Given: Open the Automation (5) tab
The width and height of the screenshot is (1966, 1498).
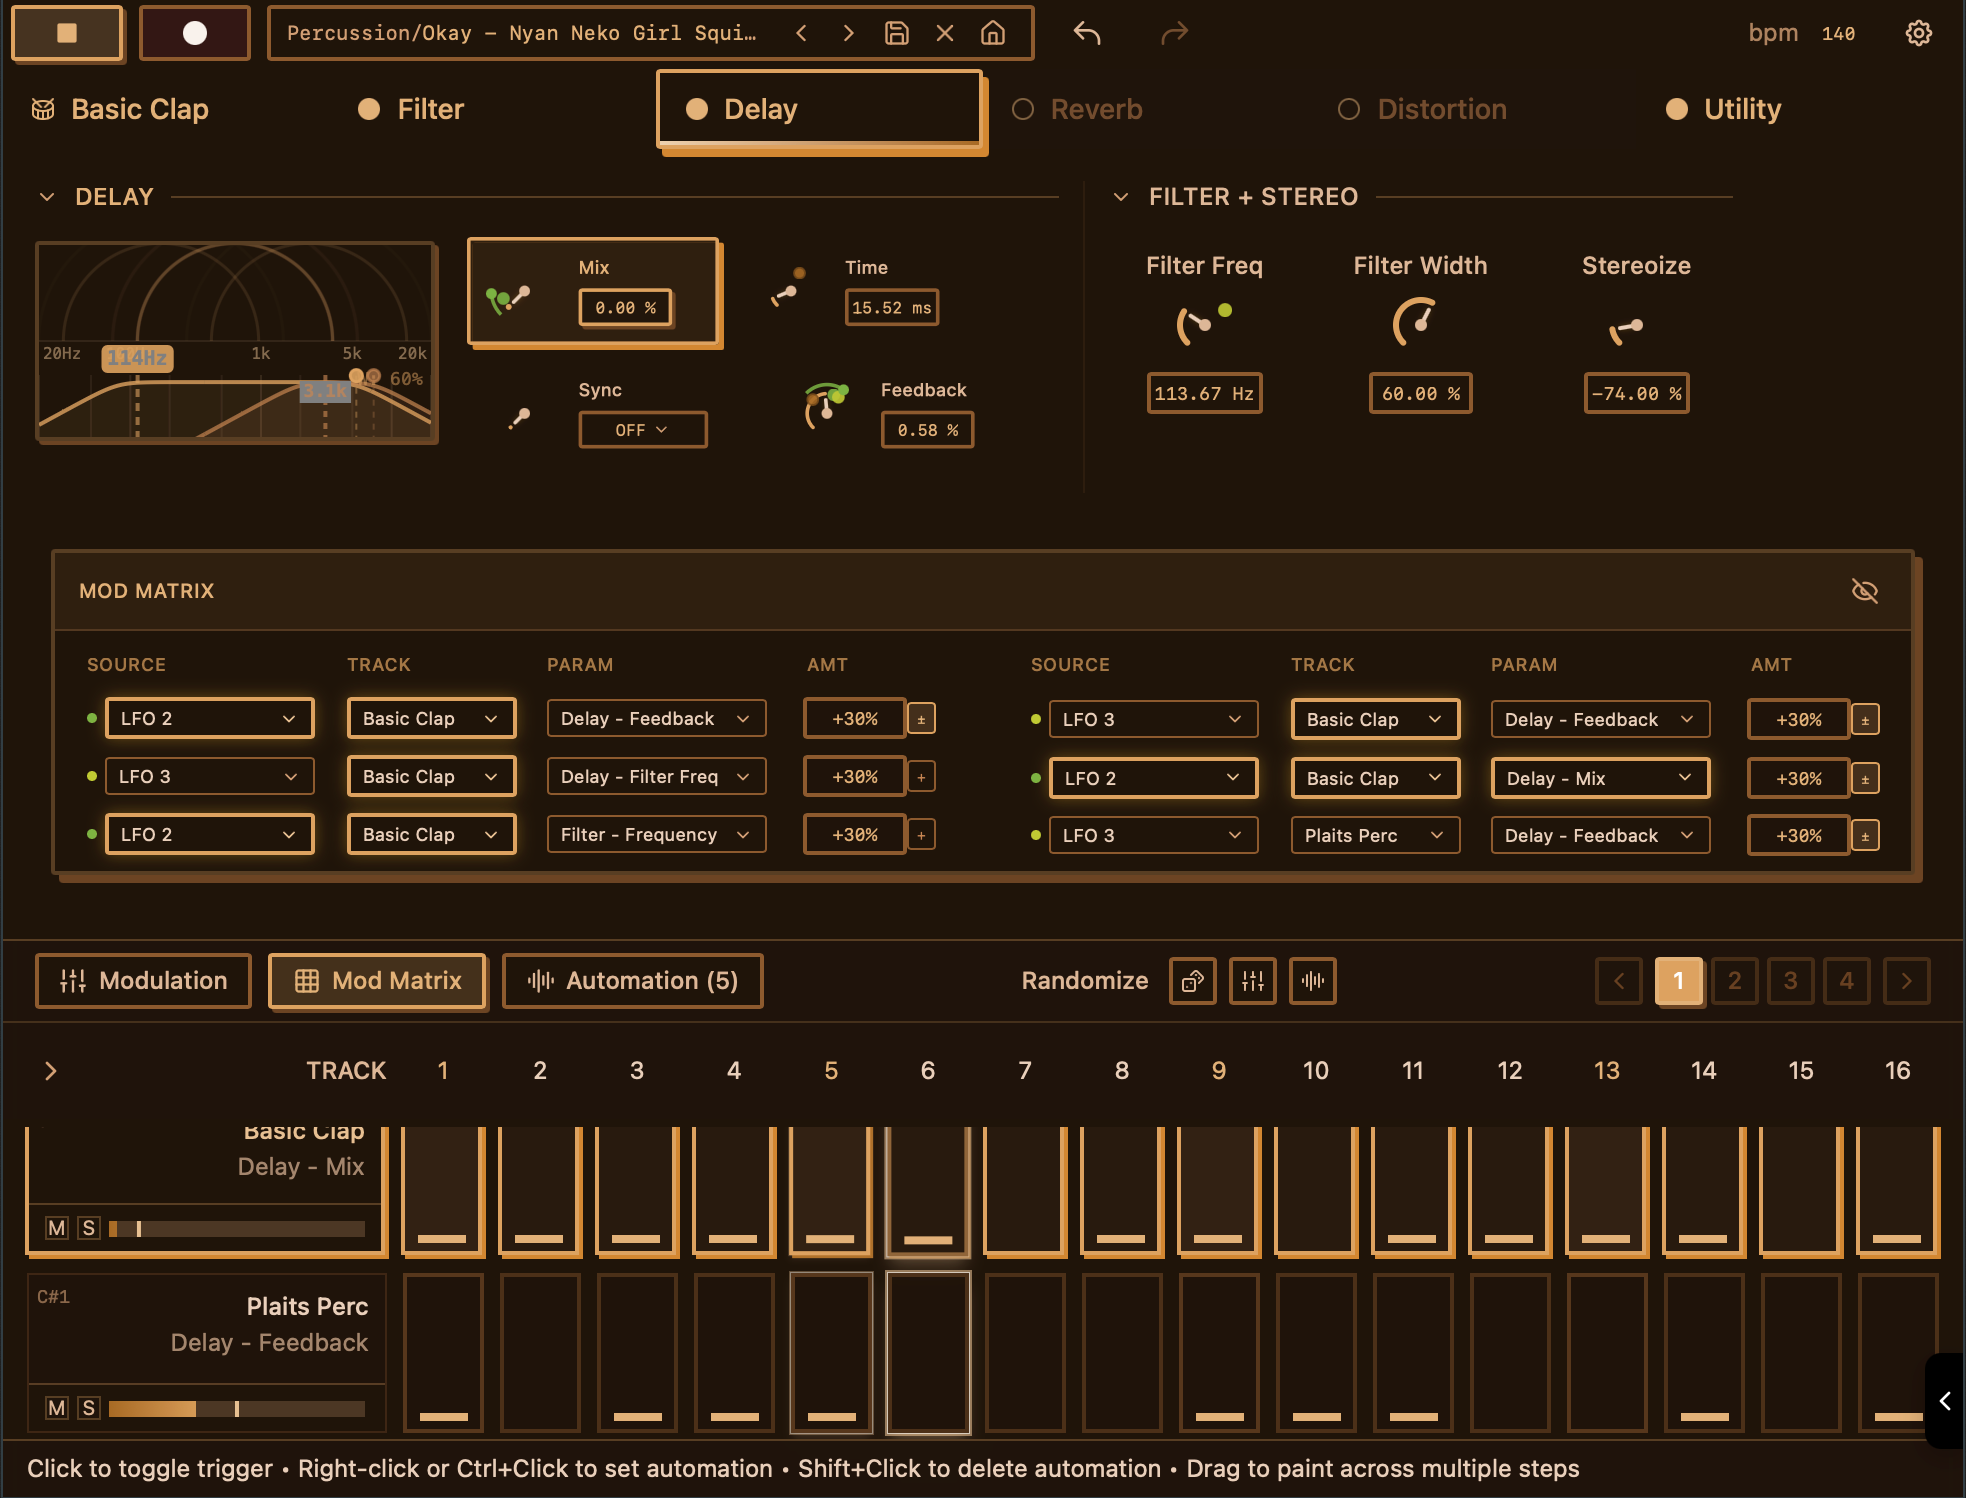Looking at the screenshot, I should [632, 981].
